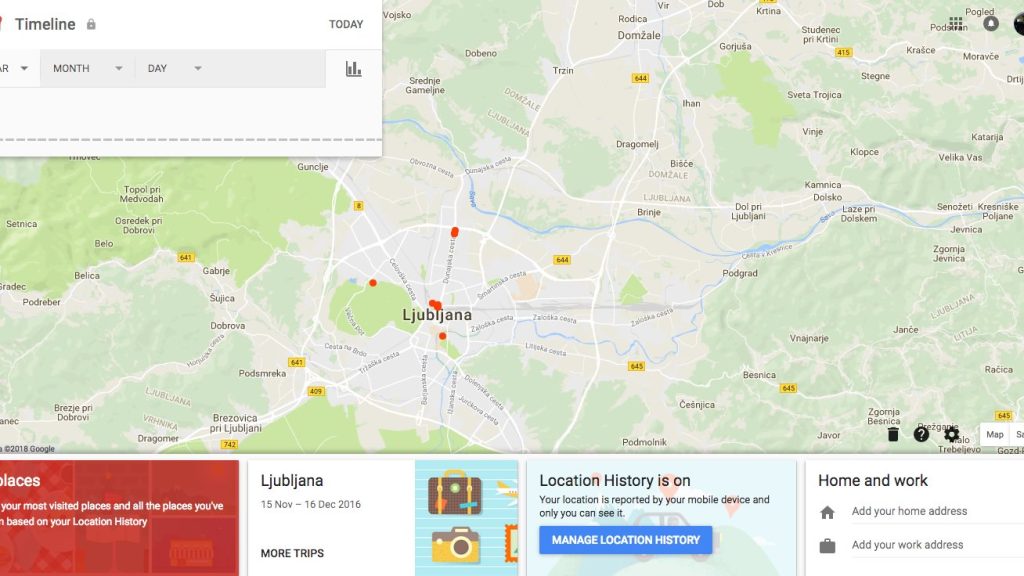Viewport: 1024px width, 576px height.
Task: Open the bar chart view of Timeline
Action: coord(352,68)
